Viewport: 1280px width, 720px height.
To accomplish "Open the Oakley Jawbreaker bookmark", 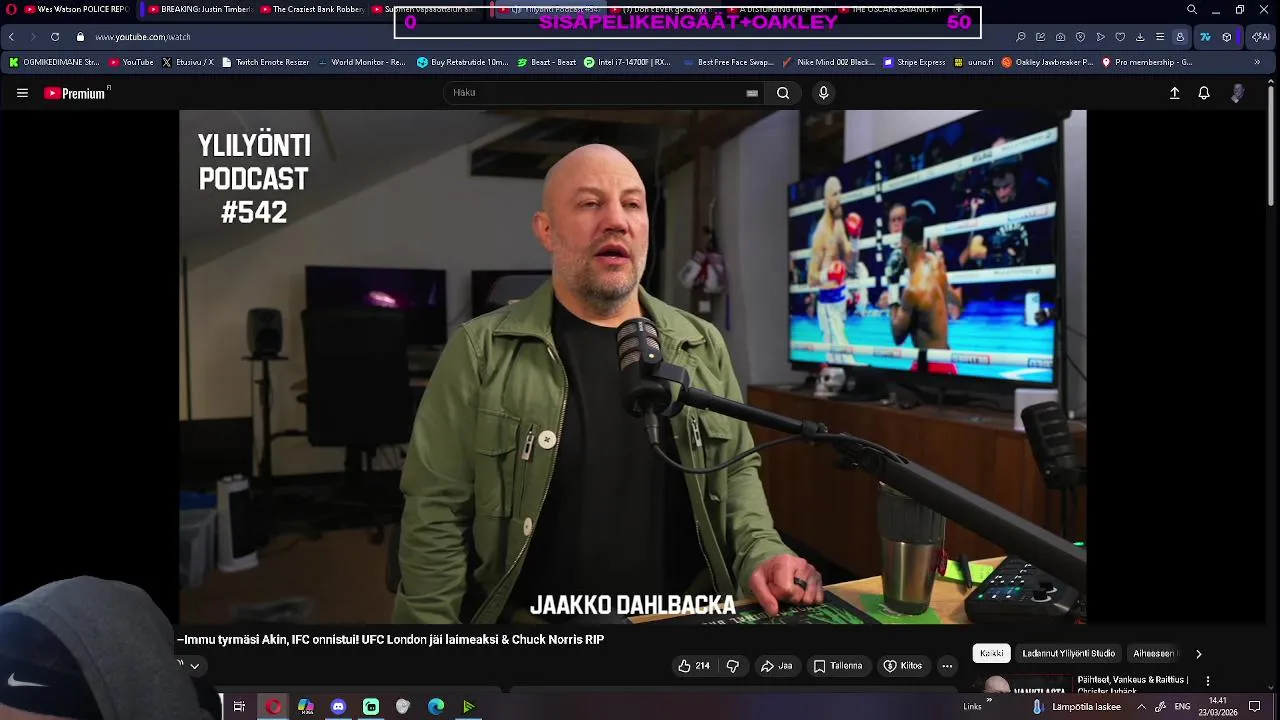I will coord(1047,62).
